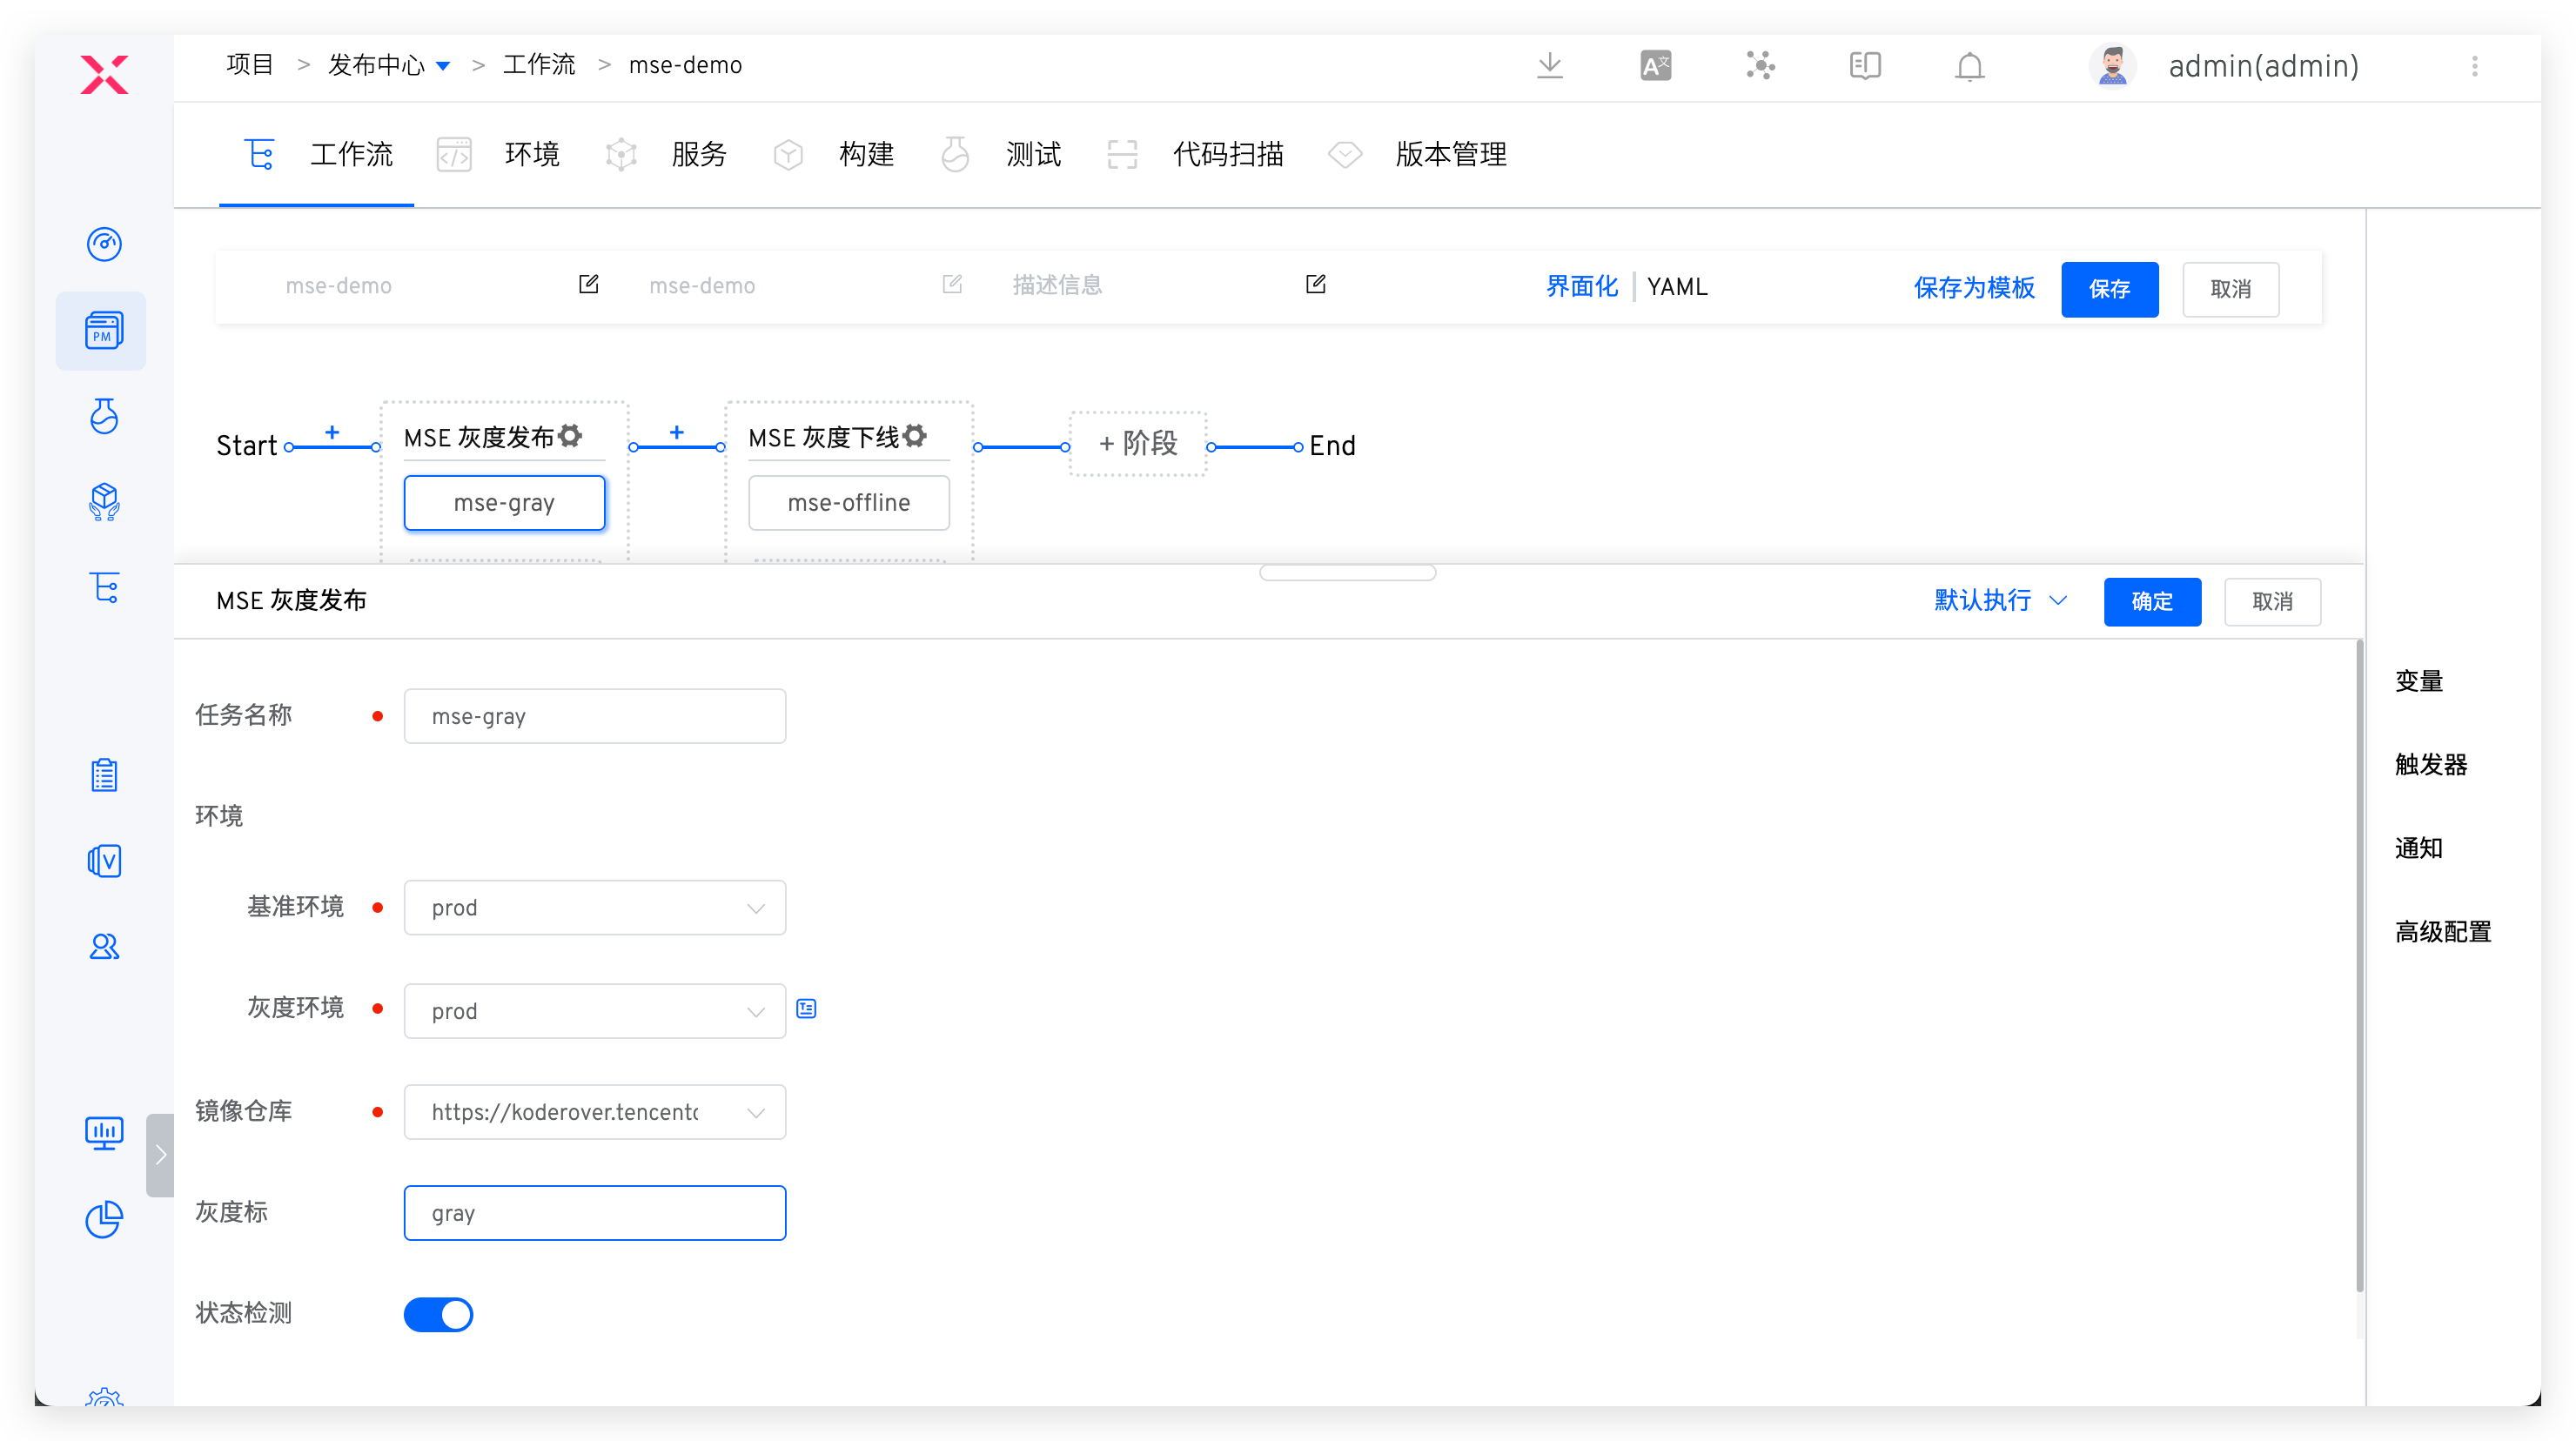Click gear icon on MSE 灰度下线 stage
The height and width of the screenshot is (1441, 2576).
click(x=914, y=436)
